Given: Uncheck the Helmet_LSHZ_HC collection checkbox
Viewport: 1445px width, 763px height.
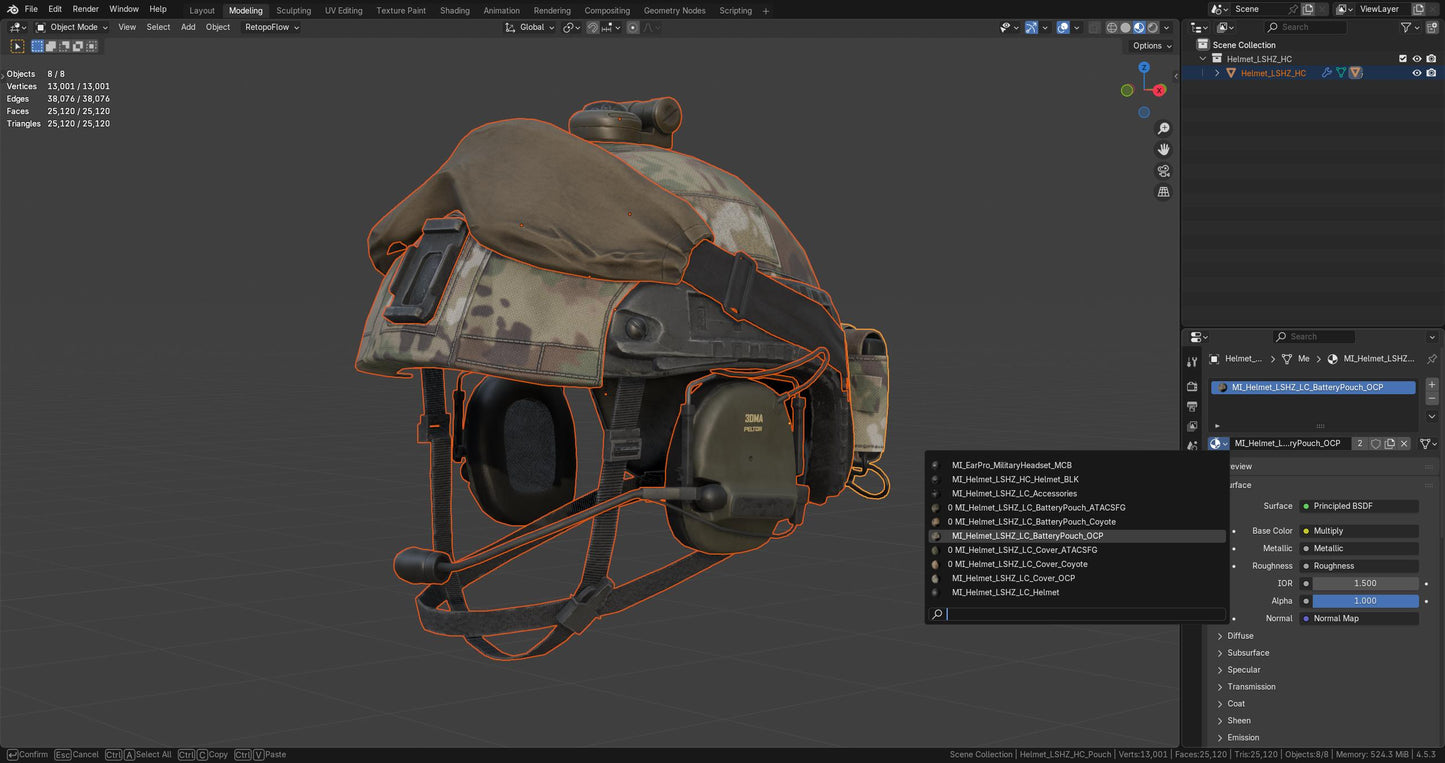Looking at the screenshot, I should click(x=1402, y=58).
